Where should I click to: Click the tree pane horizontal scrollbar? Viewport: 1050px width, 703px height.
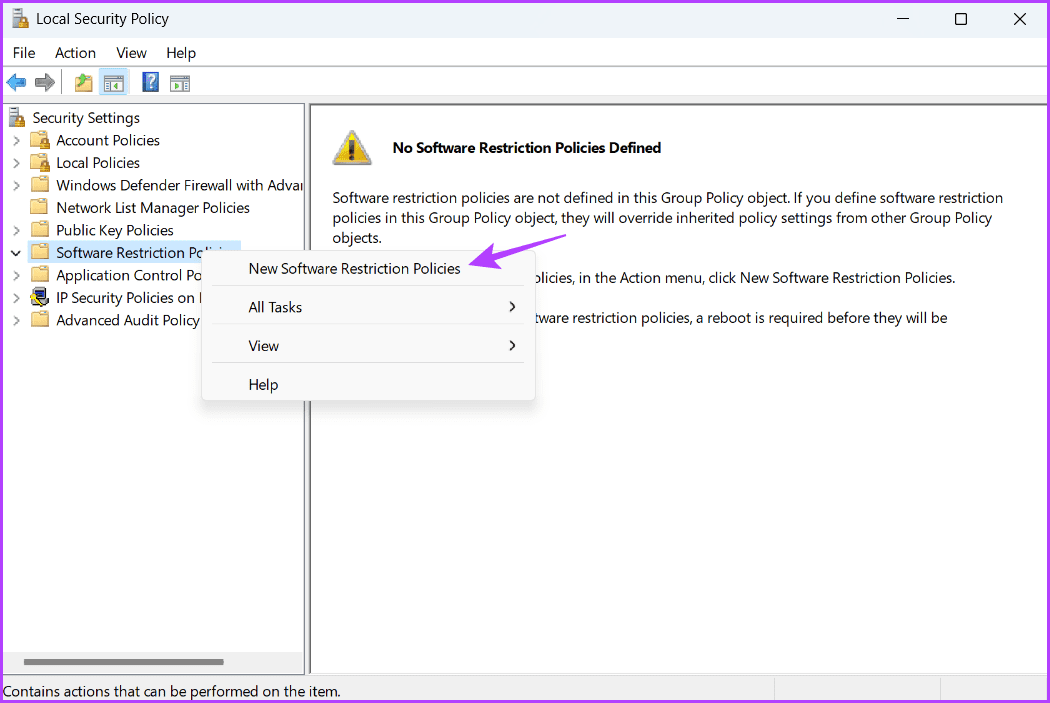point(124,662)
